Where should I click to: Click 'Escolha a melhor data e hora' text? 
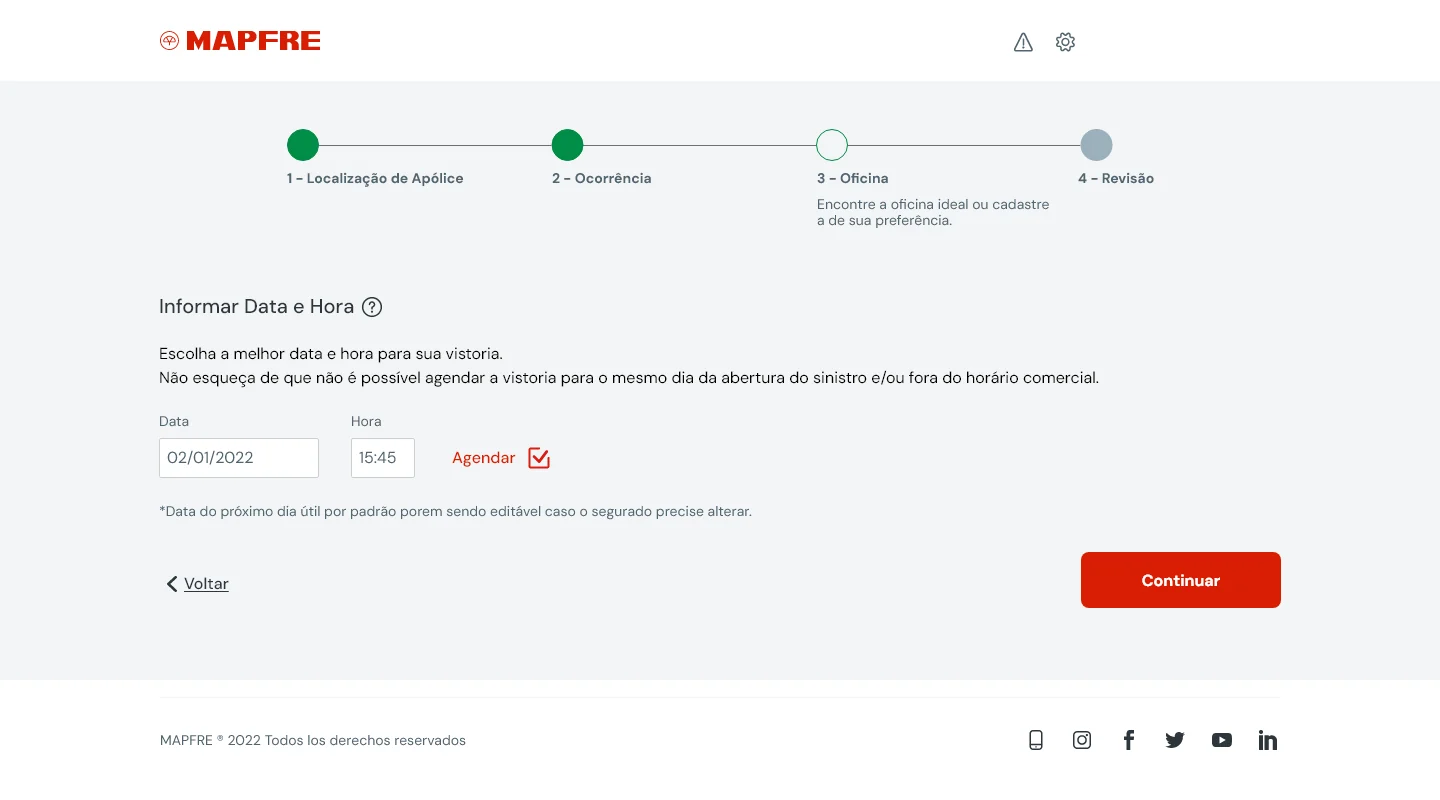(x=331, y=354)
